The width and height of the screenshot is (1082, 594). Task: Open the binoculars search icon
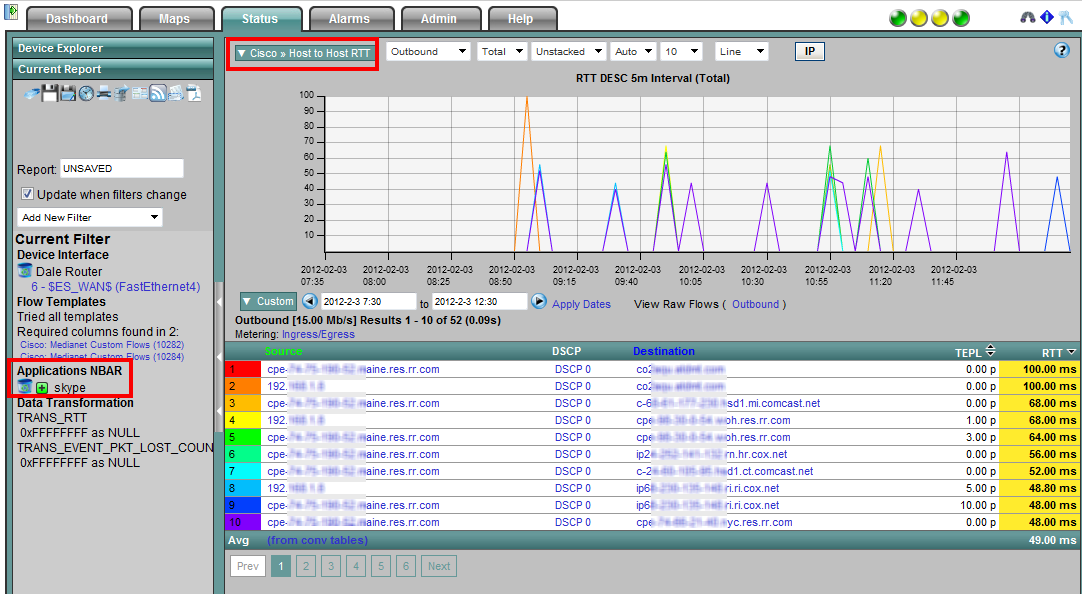click(1027, 18)
